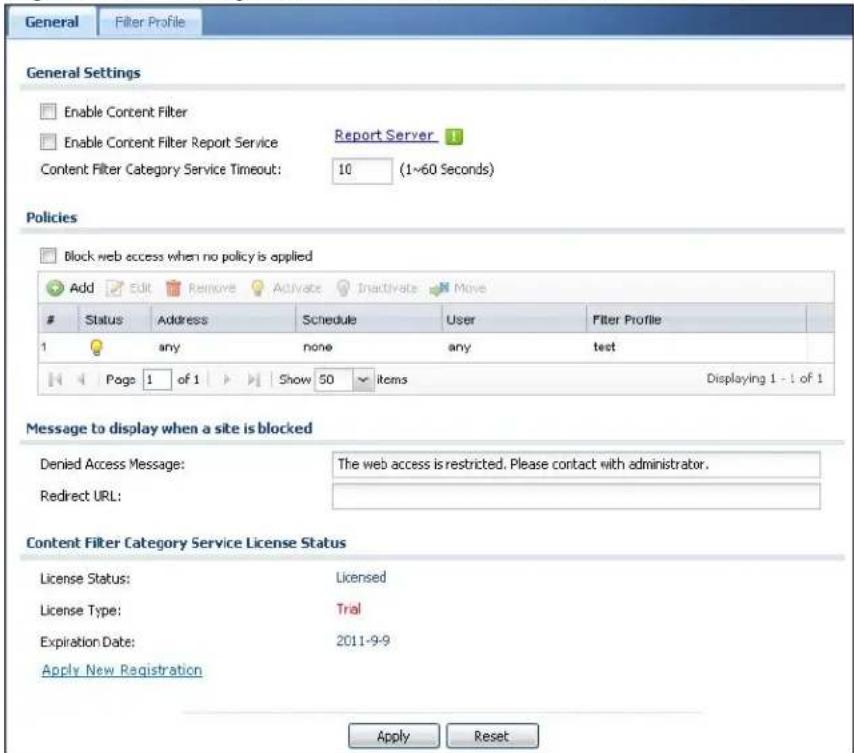Go to the last page of policies
This screenshot has width=854, height=753.
[254, 379]
